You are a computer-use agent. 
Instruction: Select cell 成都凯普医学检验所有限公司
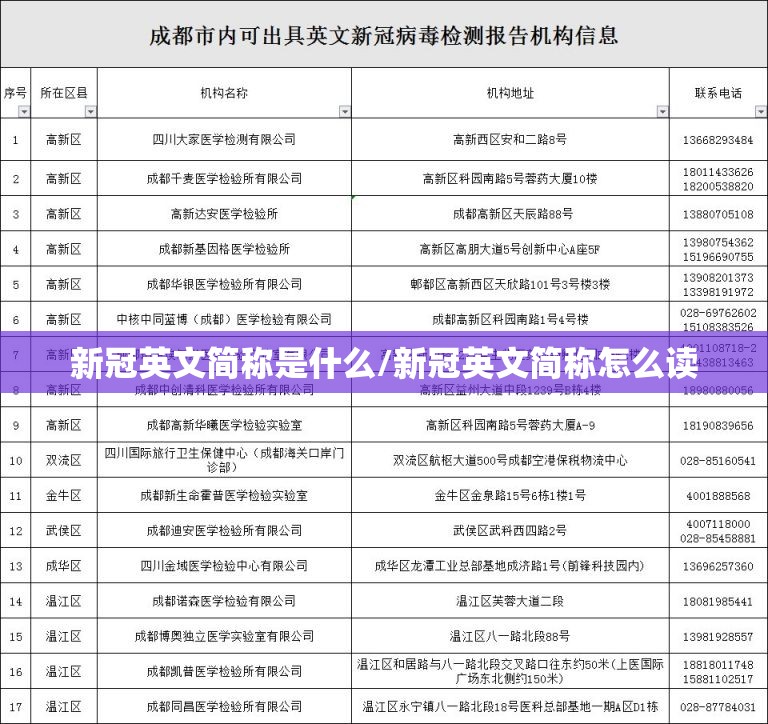tap(224, 672)
